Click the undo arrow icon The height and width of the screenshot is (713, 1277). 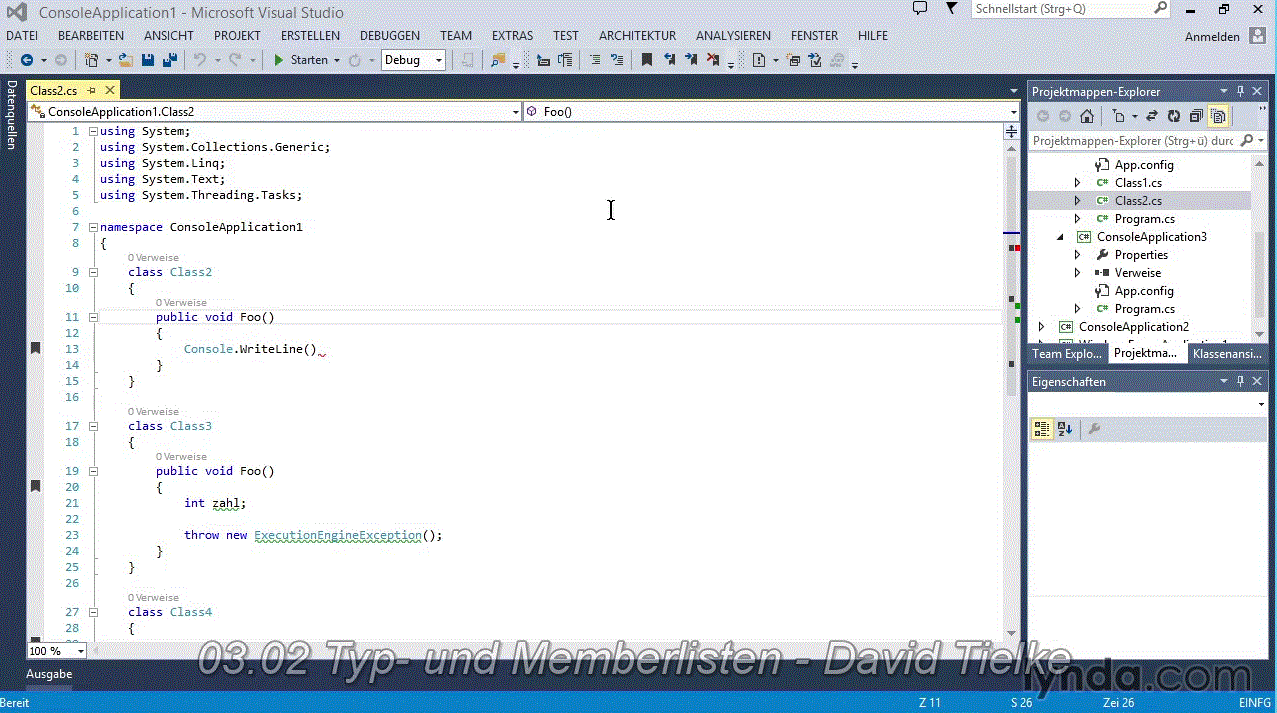click(199, 60)
